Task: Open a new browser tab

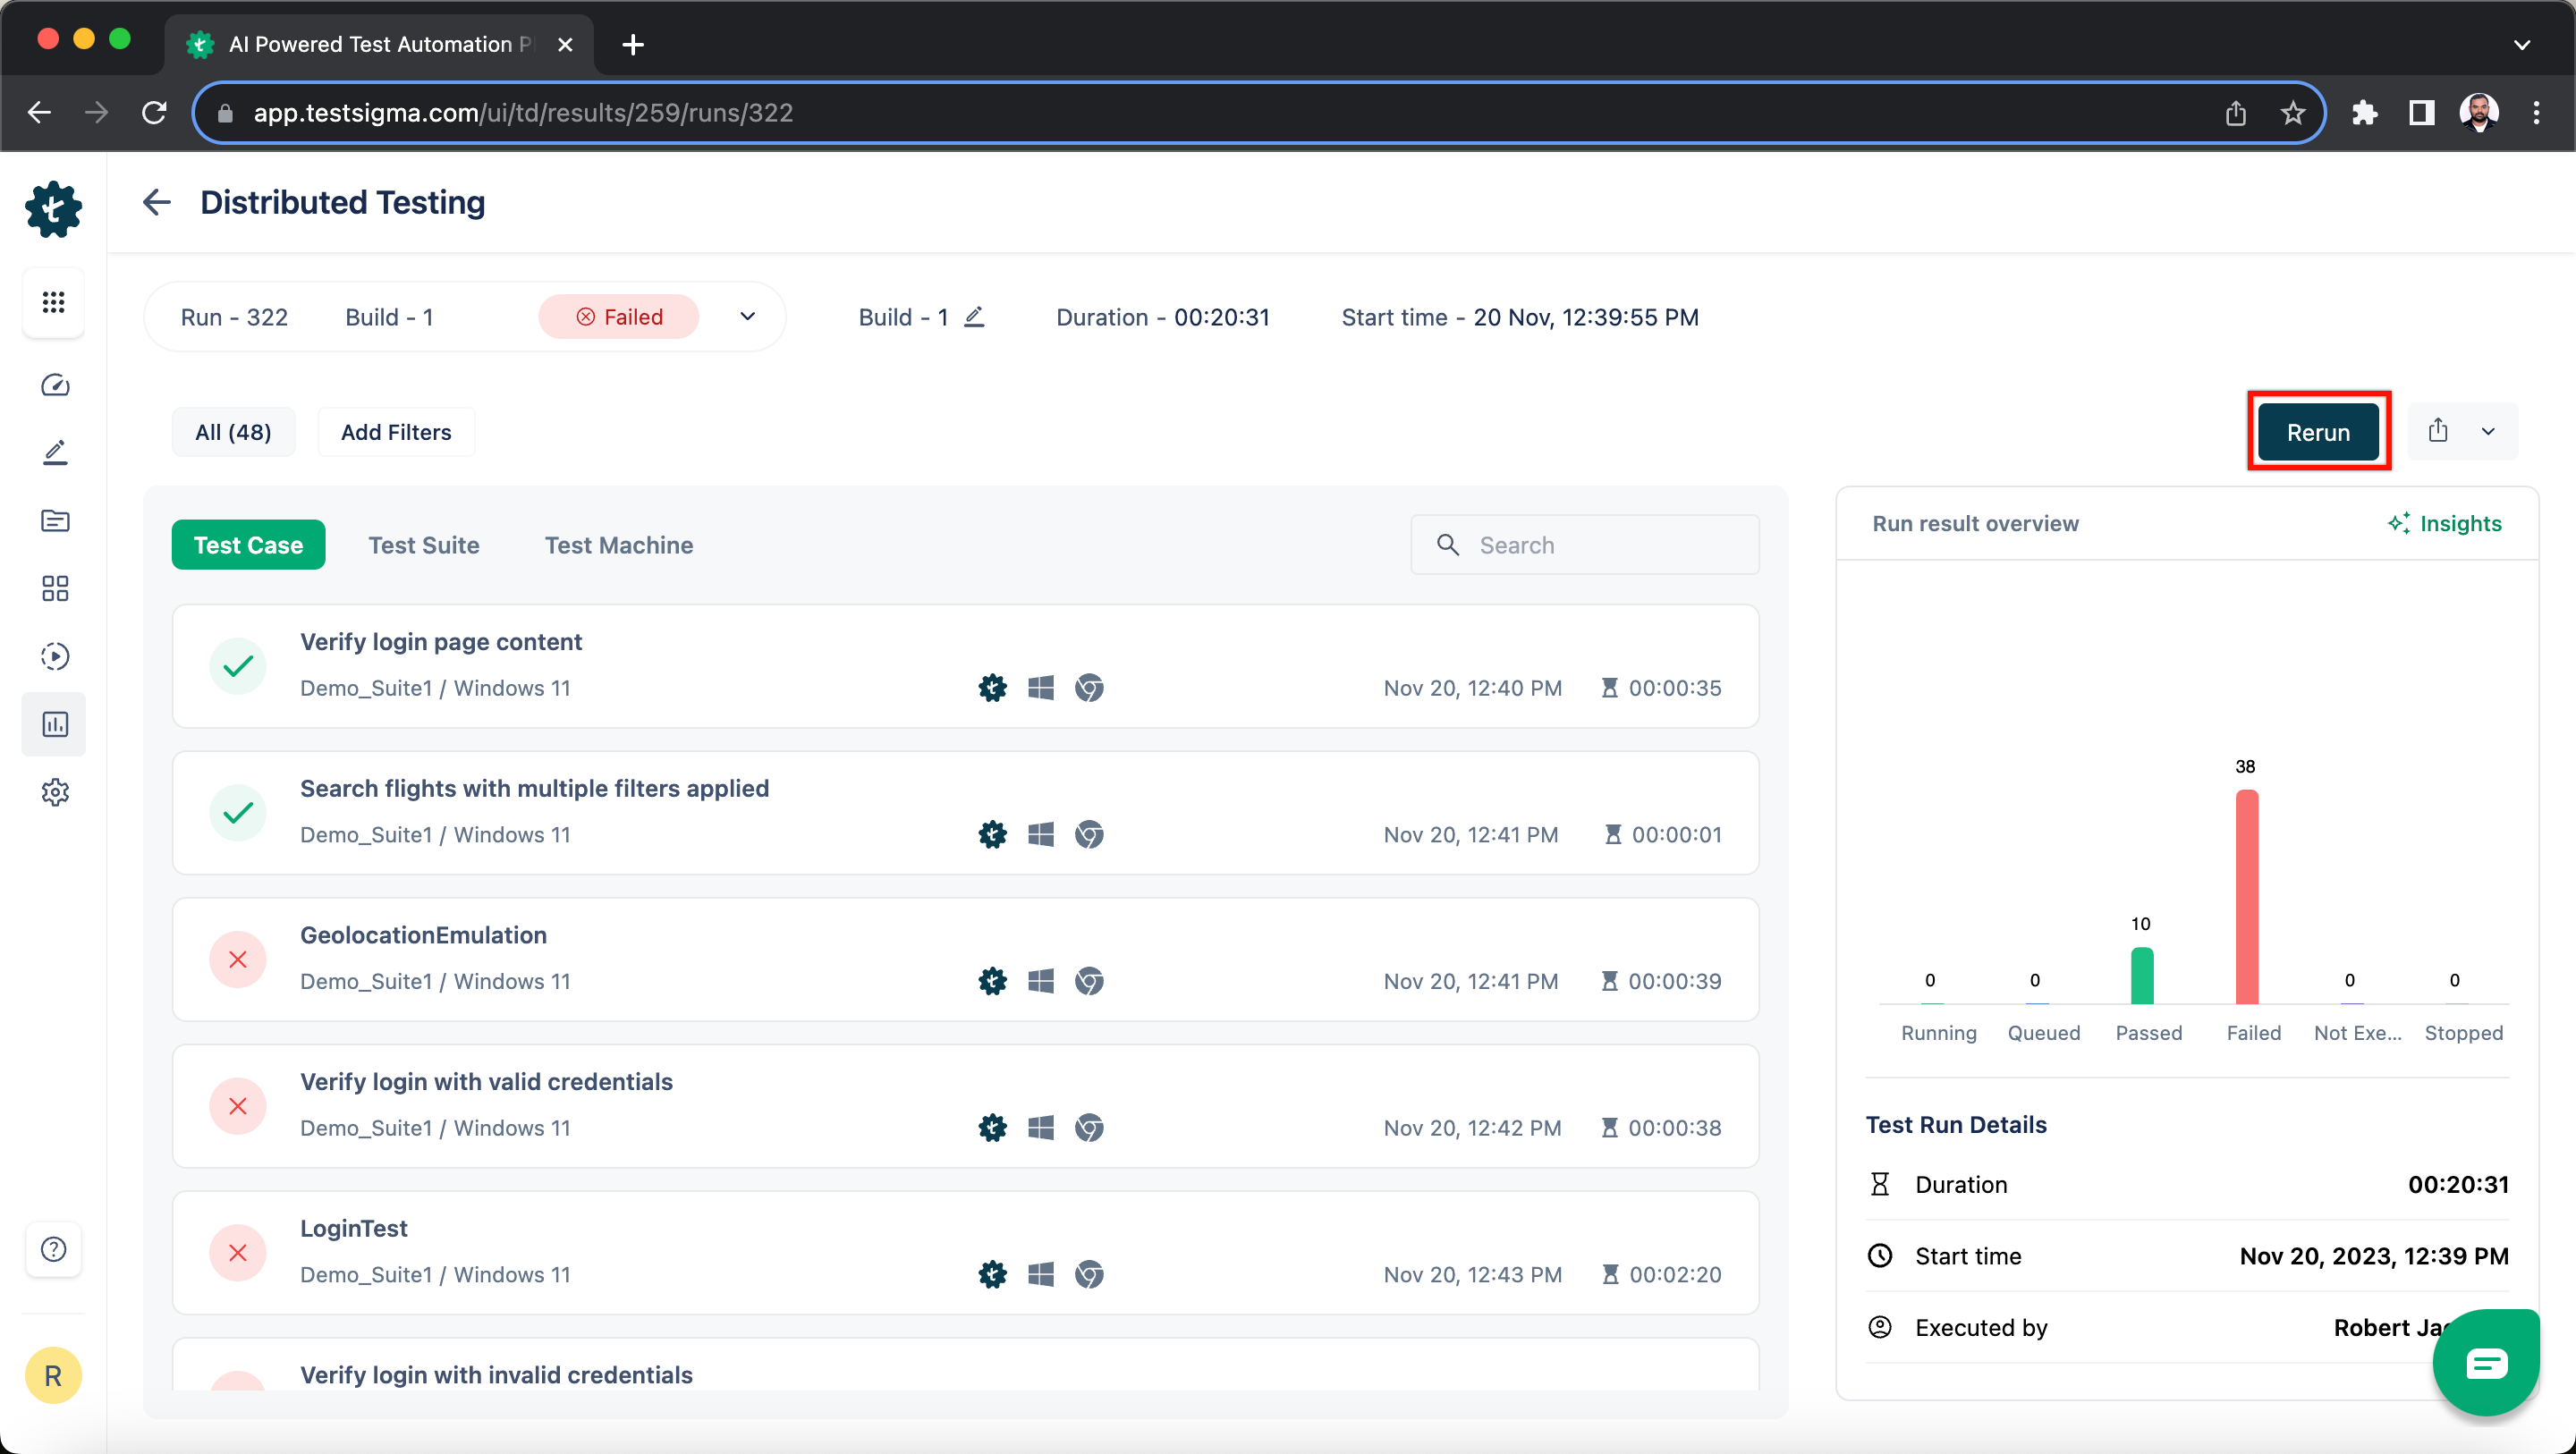Action: [x=632, y=44]
